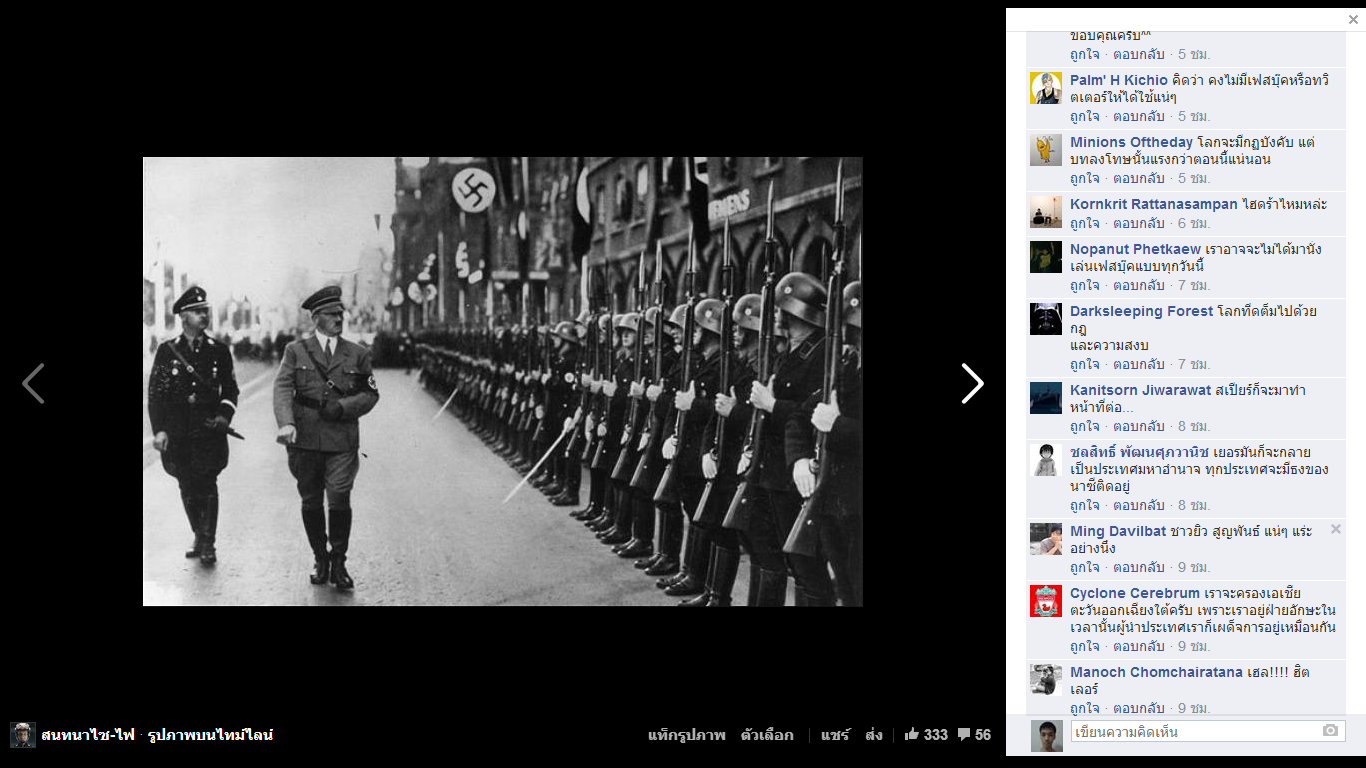Screen dimensions: 1366x768
Task: Open Cyclone Cerebrum's name link
Action: (x=1135, y=593)
